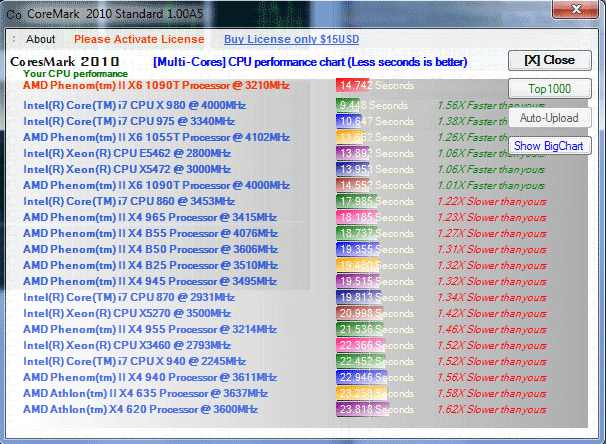Screen dimensions: 606x444
Task: Click the blue 10.647 Seconds bar
Action: tap(349, 121)
